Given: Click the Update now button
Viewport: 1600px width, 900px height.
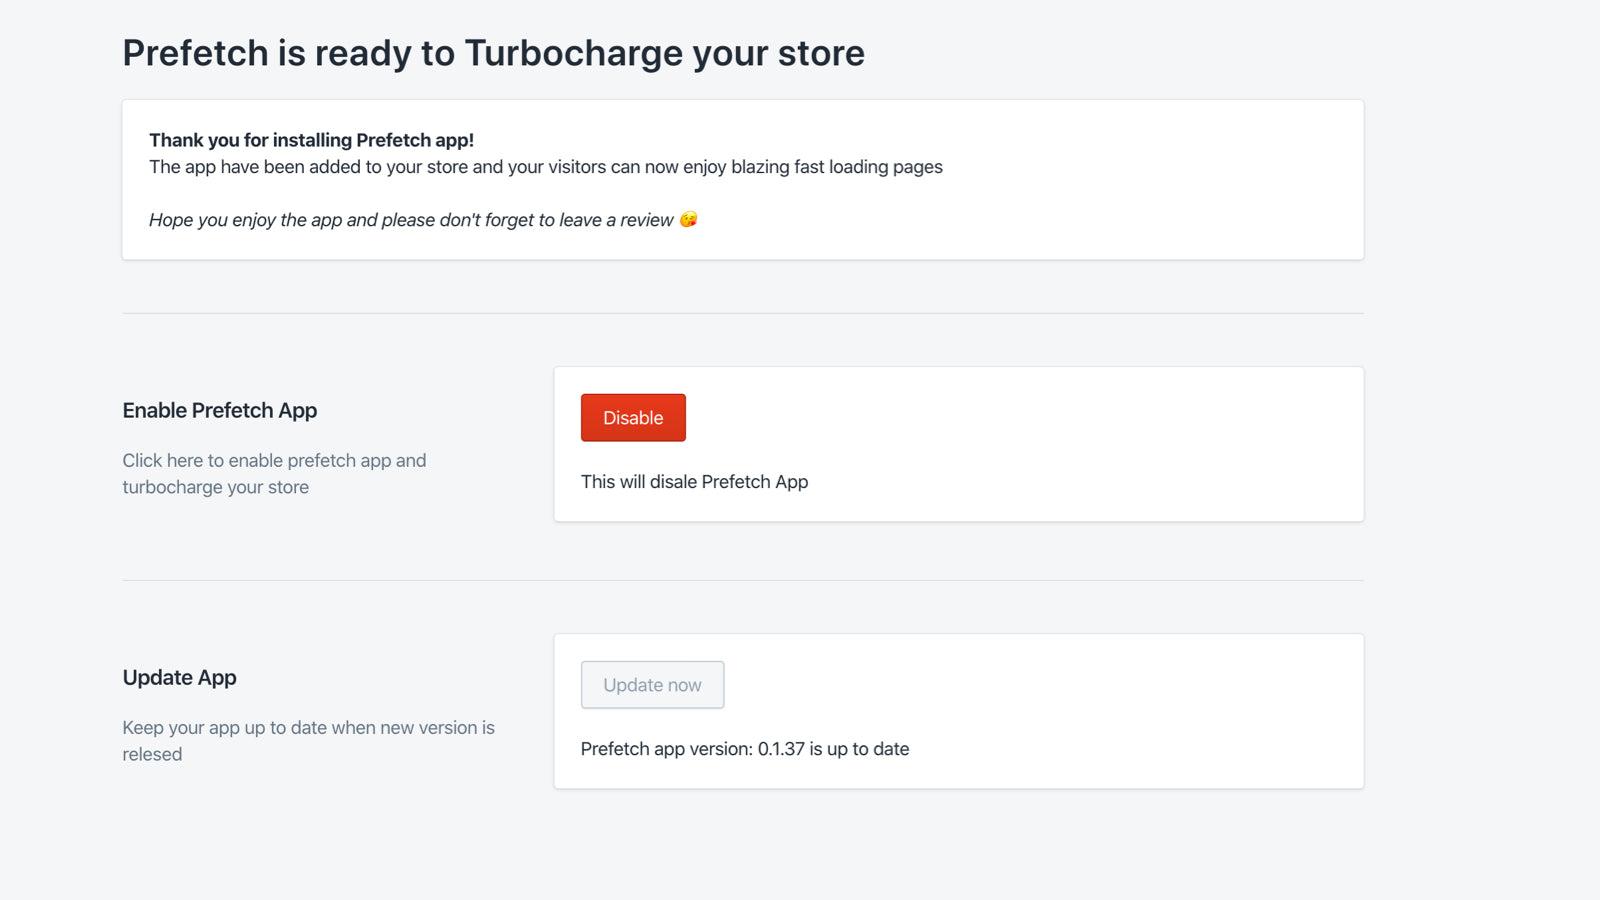Looking at the screenshot, I should click(x=652, y=684).
